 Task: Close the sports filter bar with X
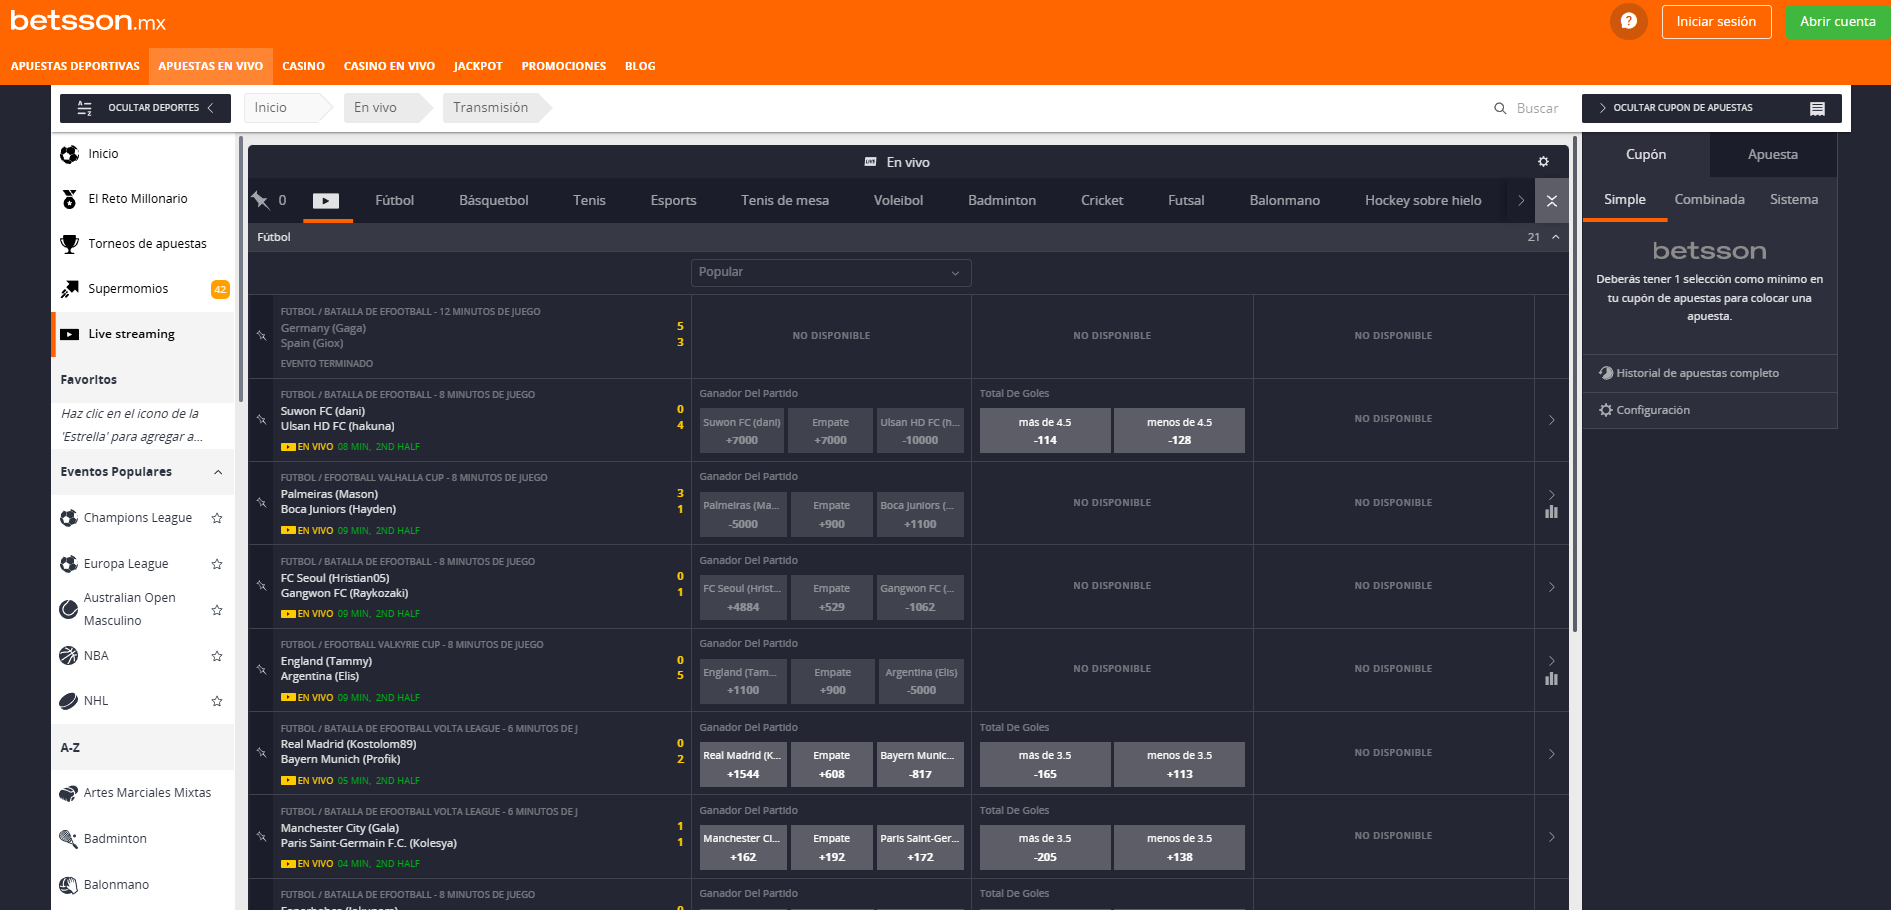pyautogui.click(x=1552, y=201)
